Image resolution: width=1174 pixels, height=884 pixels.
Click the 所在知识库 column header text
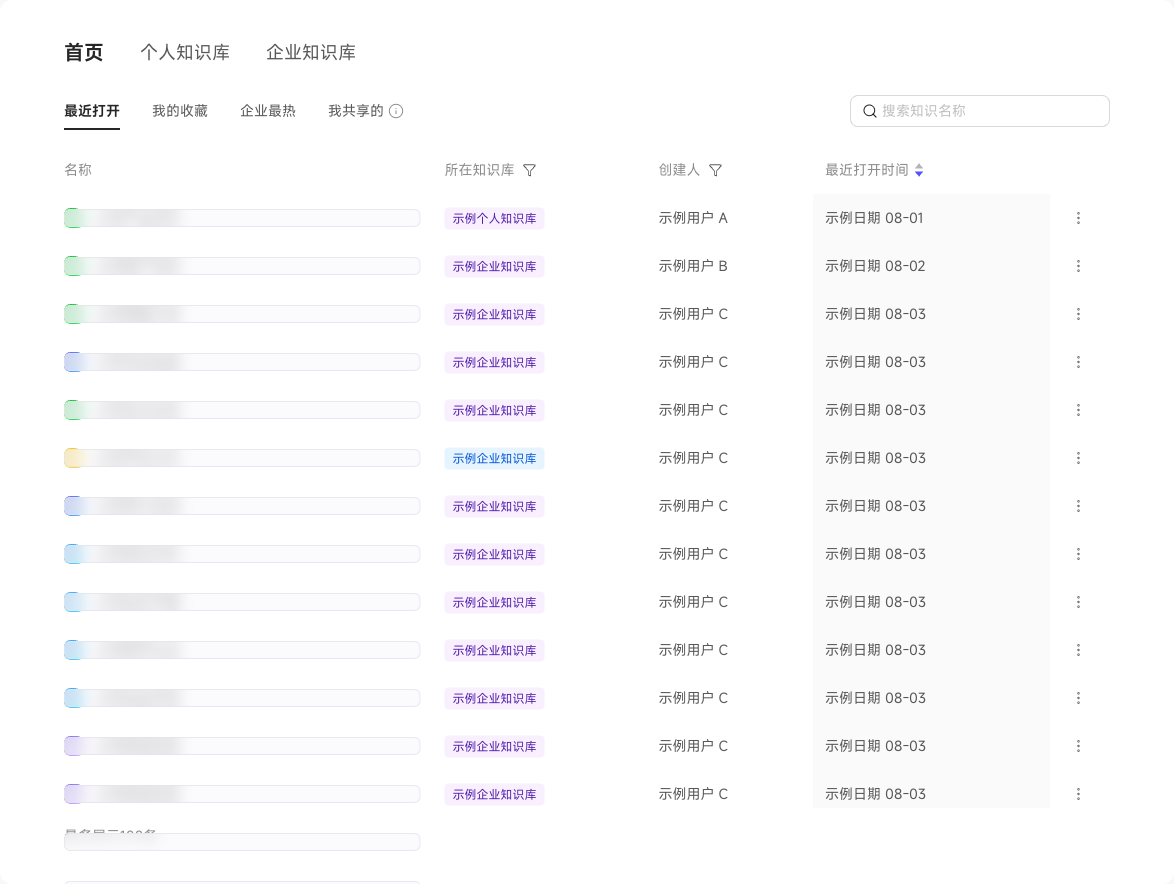(x=479, y=170)
